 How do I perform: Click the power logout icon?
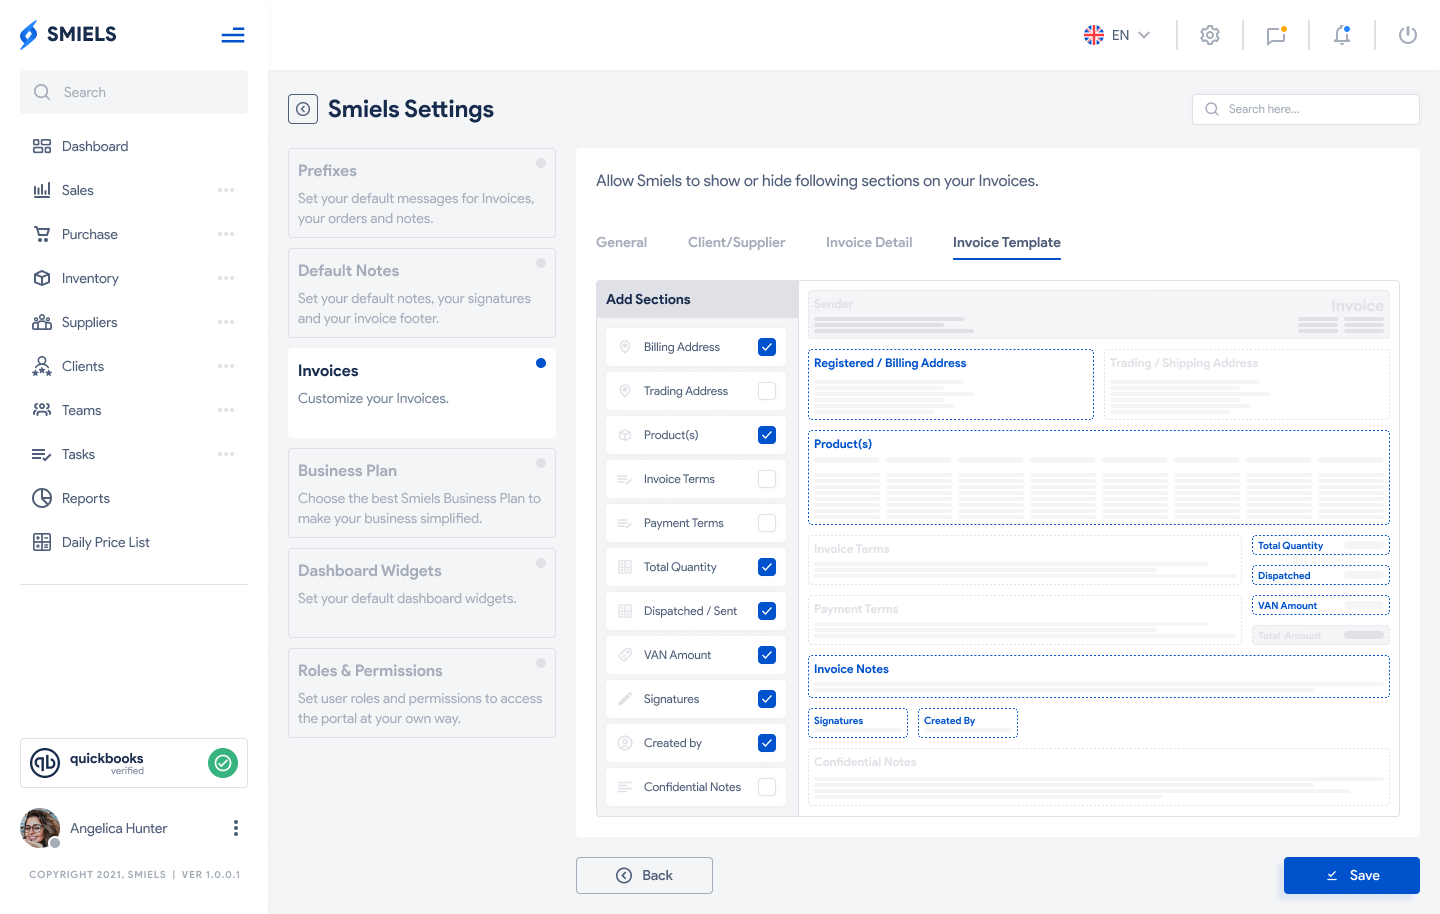(1408, 35)
